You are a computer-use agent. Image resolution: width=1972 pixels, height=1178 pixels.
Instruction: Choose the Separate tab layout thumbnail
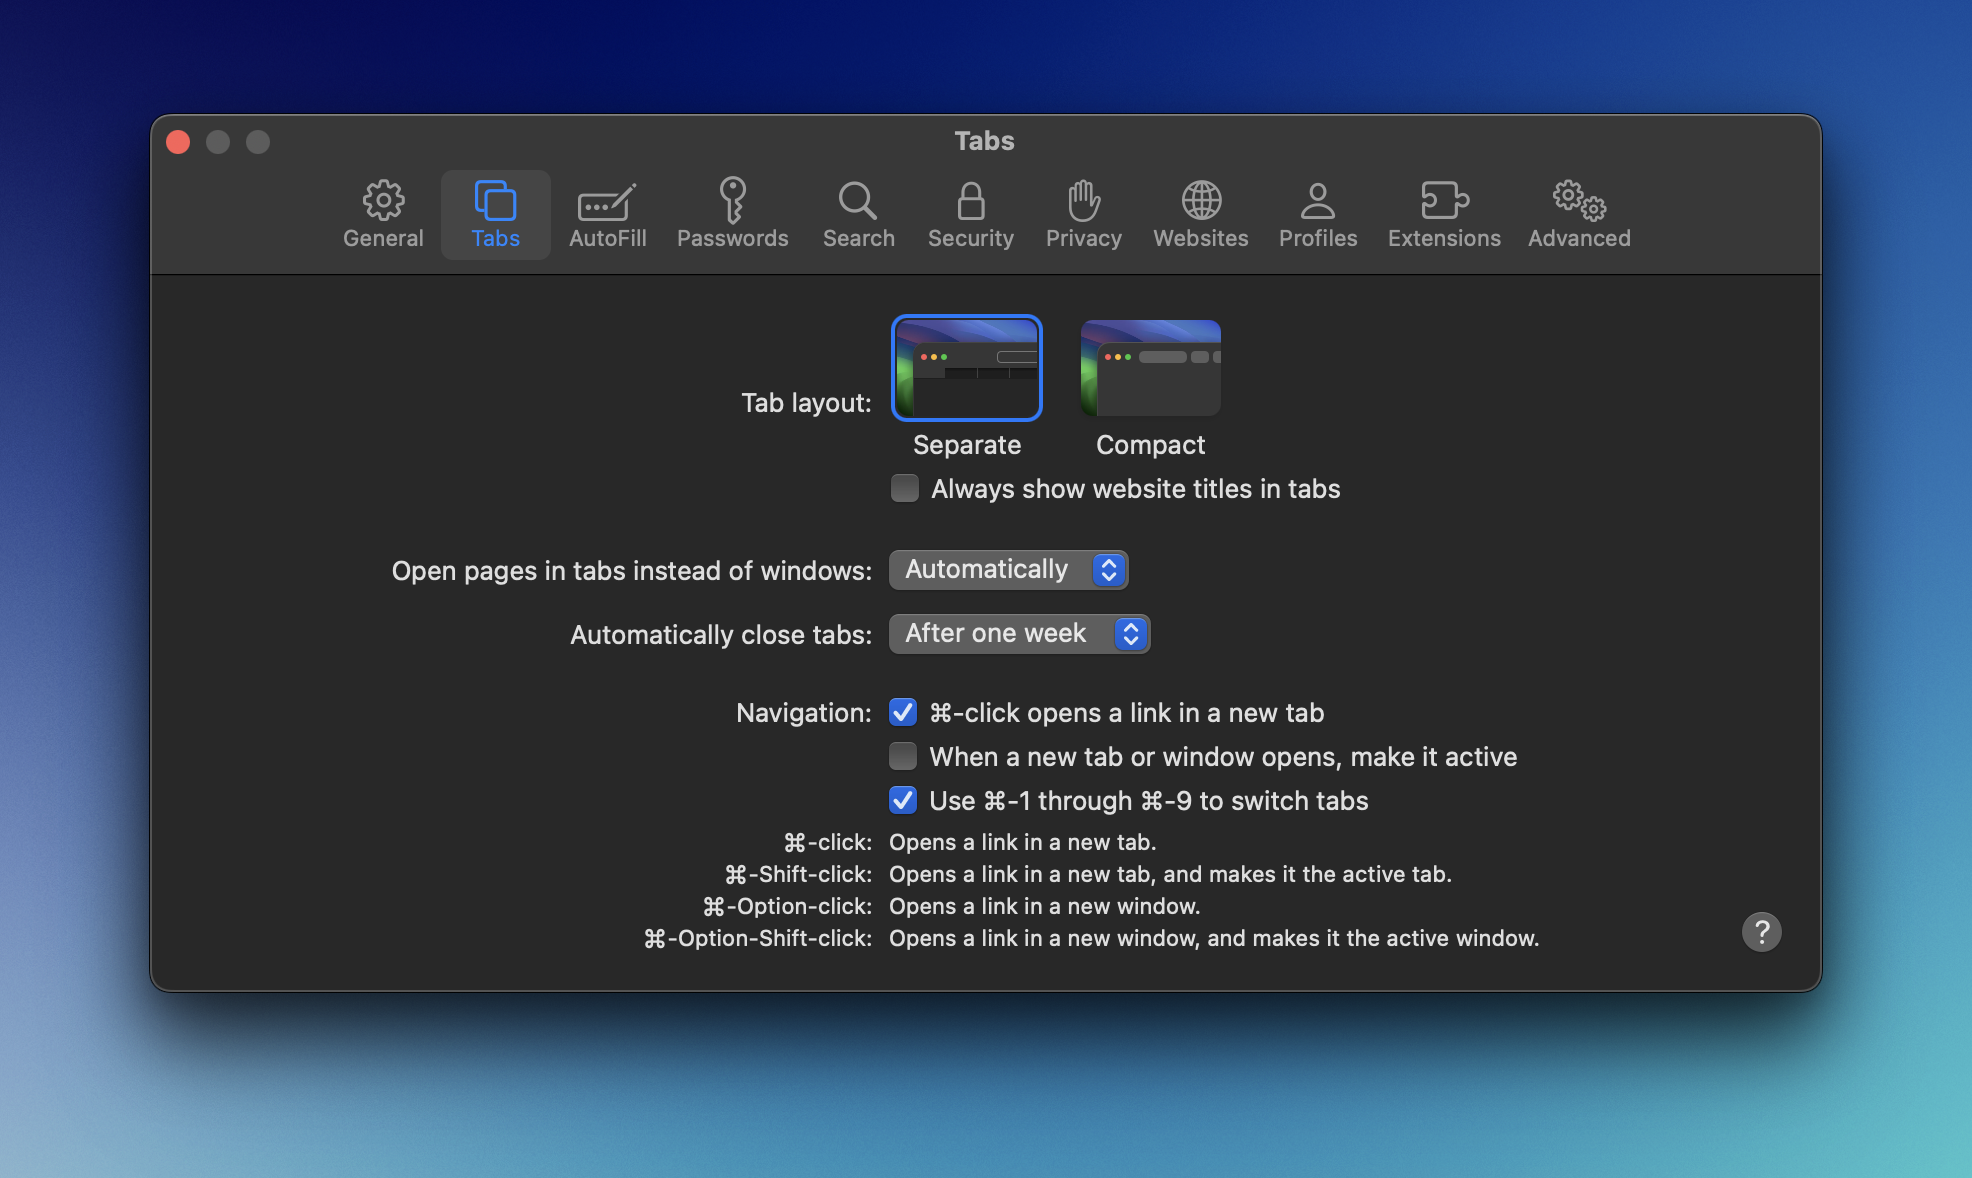tap(966, 368)
